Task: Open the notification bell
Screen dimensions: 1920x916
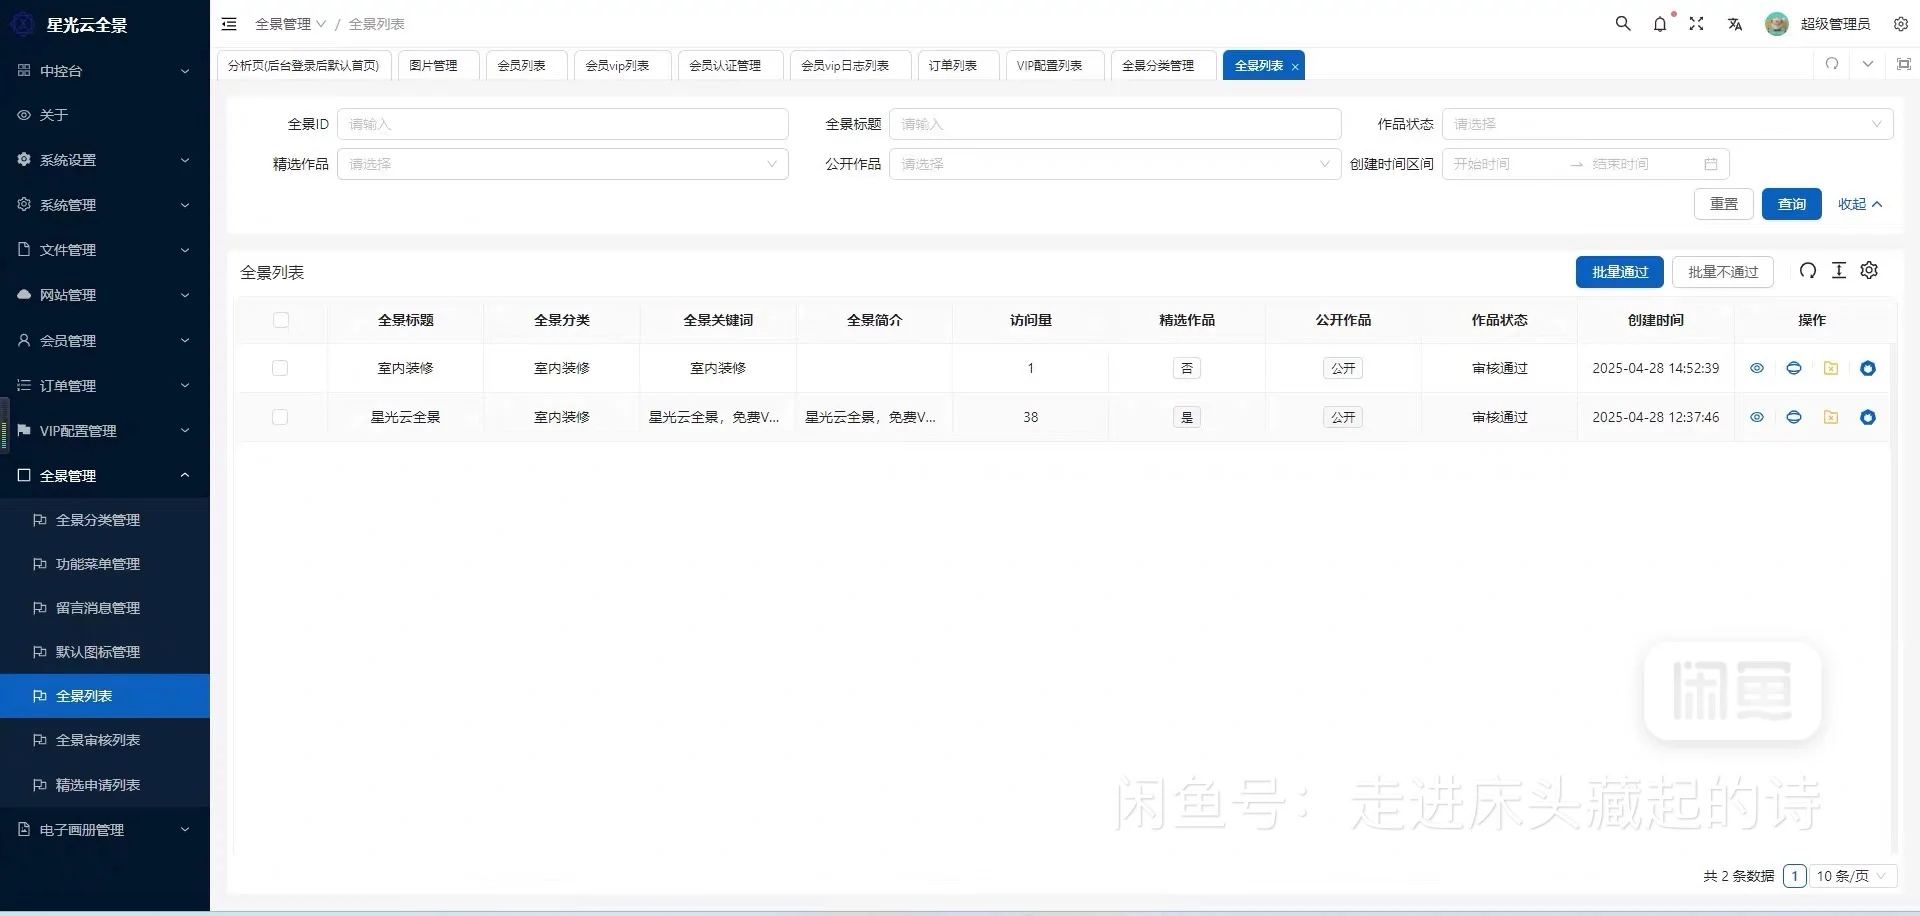Action: (1660, 23)
